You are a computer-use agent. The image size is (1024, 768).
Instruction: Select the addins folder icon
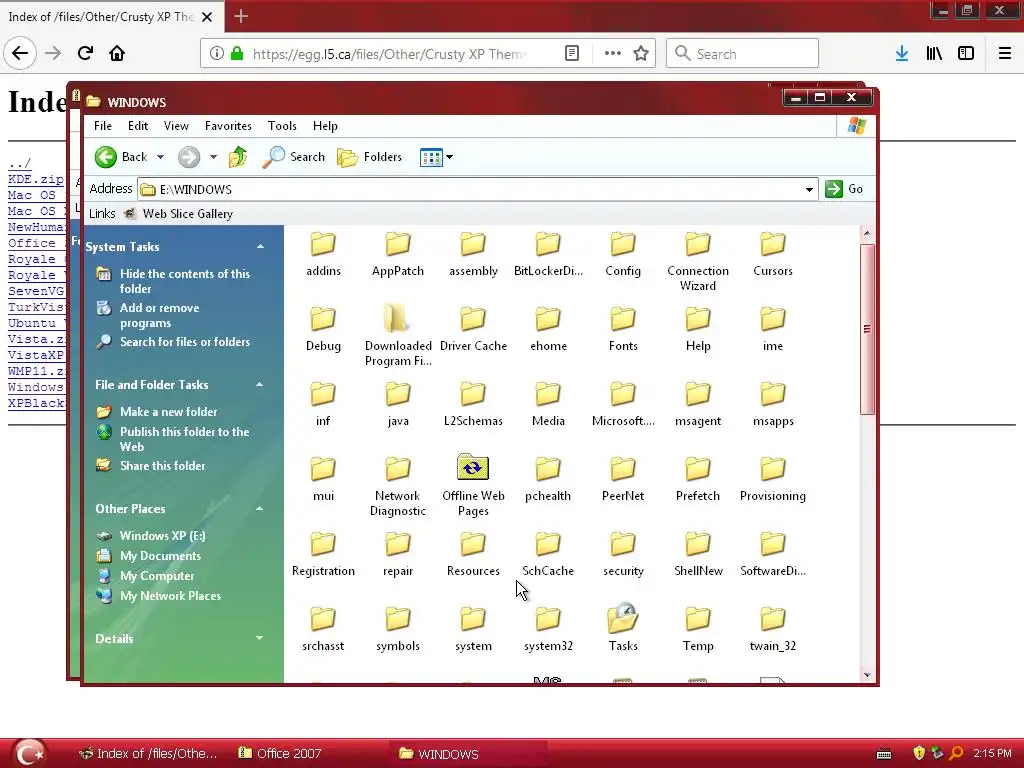pyautogui.click(x=323, y=244)
